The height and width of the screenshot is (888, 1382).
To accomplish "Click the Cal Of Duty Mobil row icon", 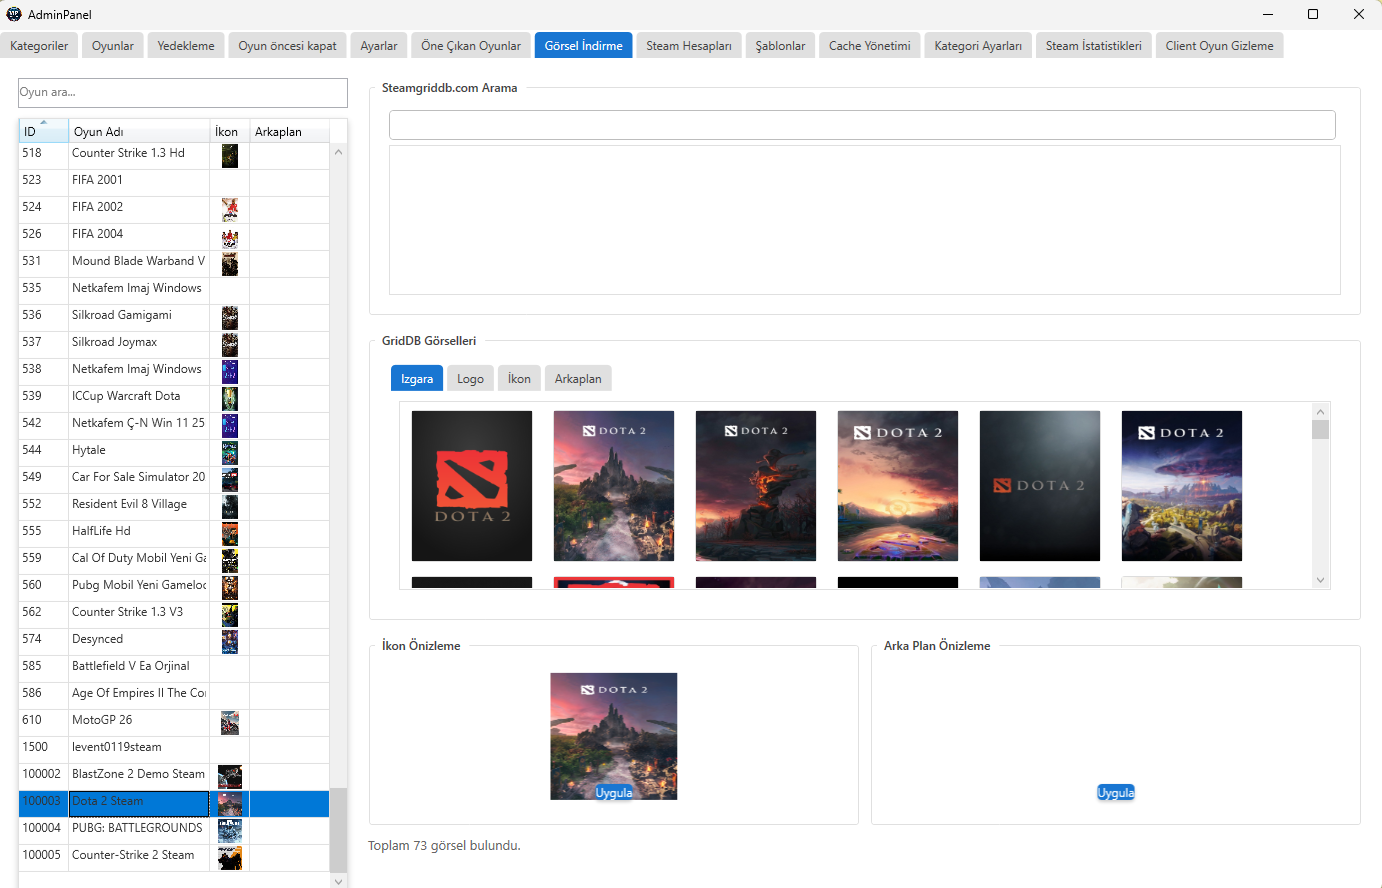I will point(230,560).
